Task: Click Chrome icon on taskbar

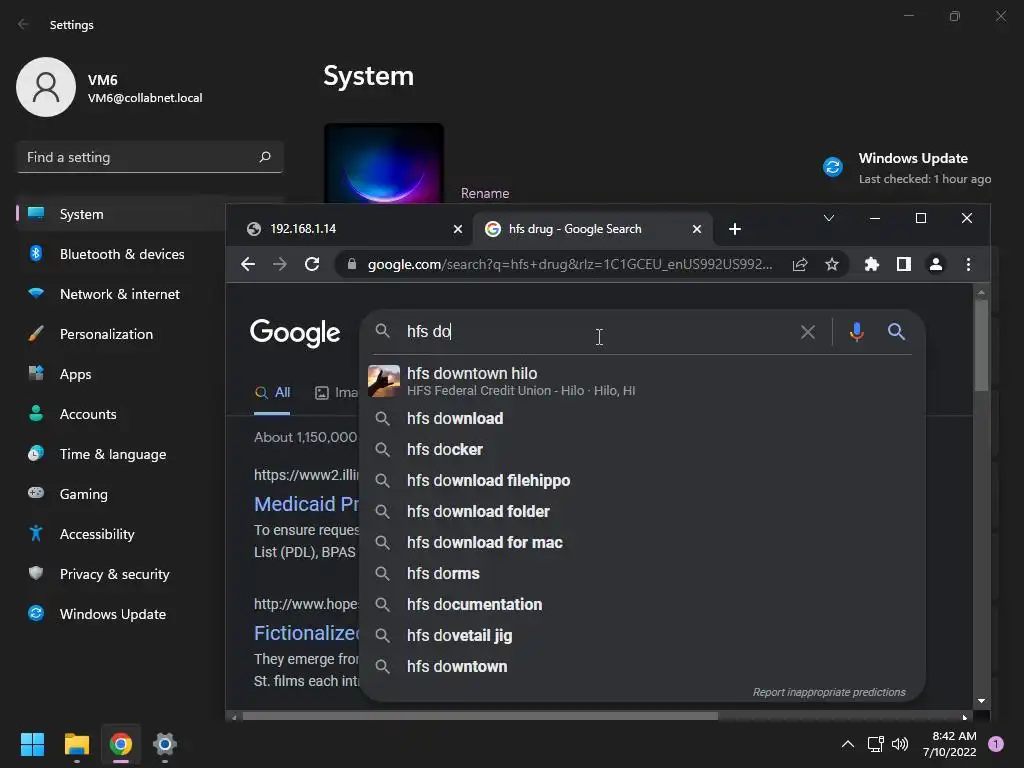Action: (121, 744)
